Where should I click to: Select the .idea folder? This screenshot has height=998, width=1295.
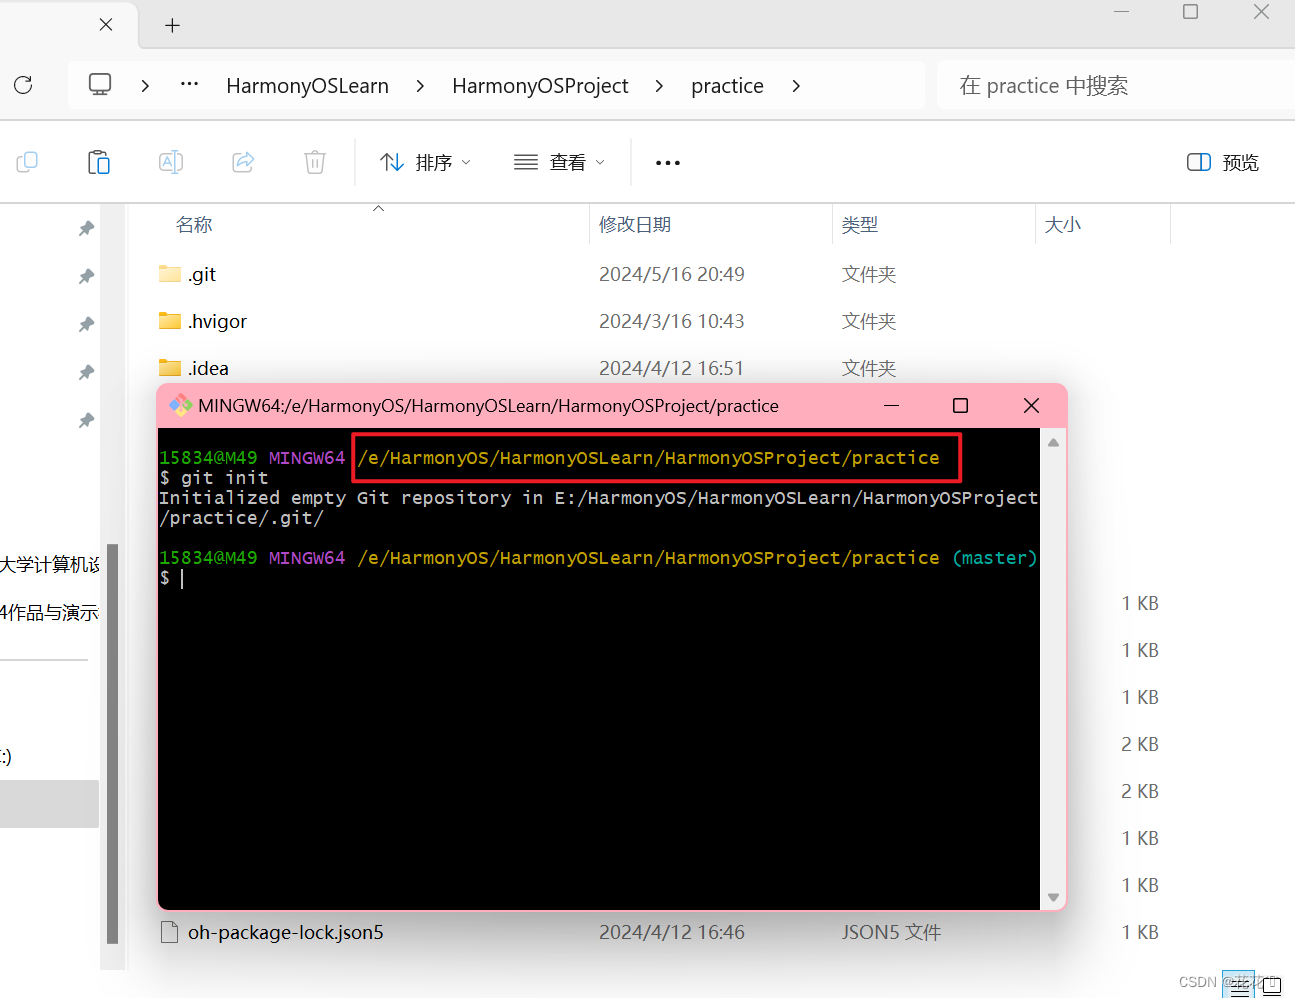click(193, 368)
